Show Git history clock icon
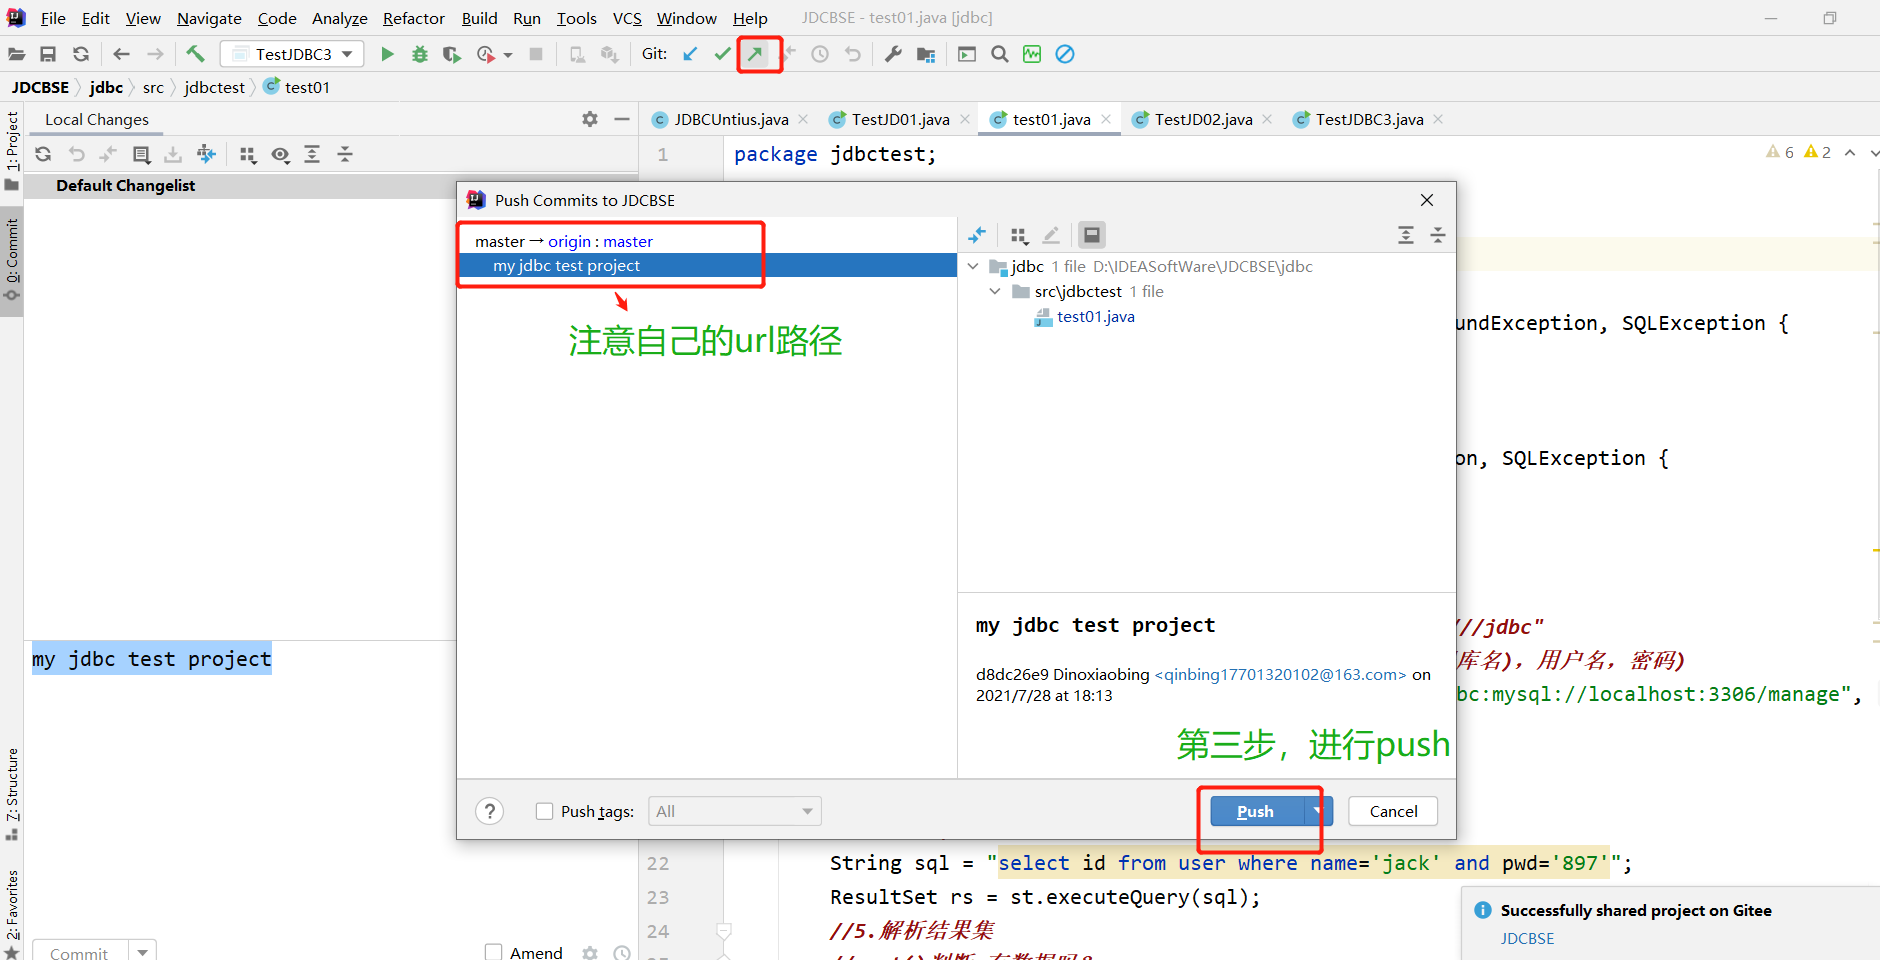 (x=820, y=54)
